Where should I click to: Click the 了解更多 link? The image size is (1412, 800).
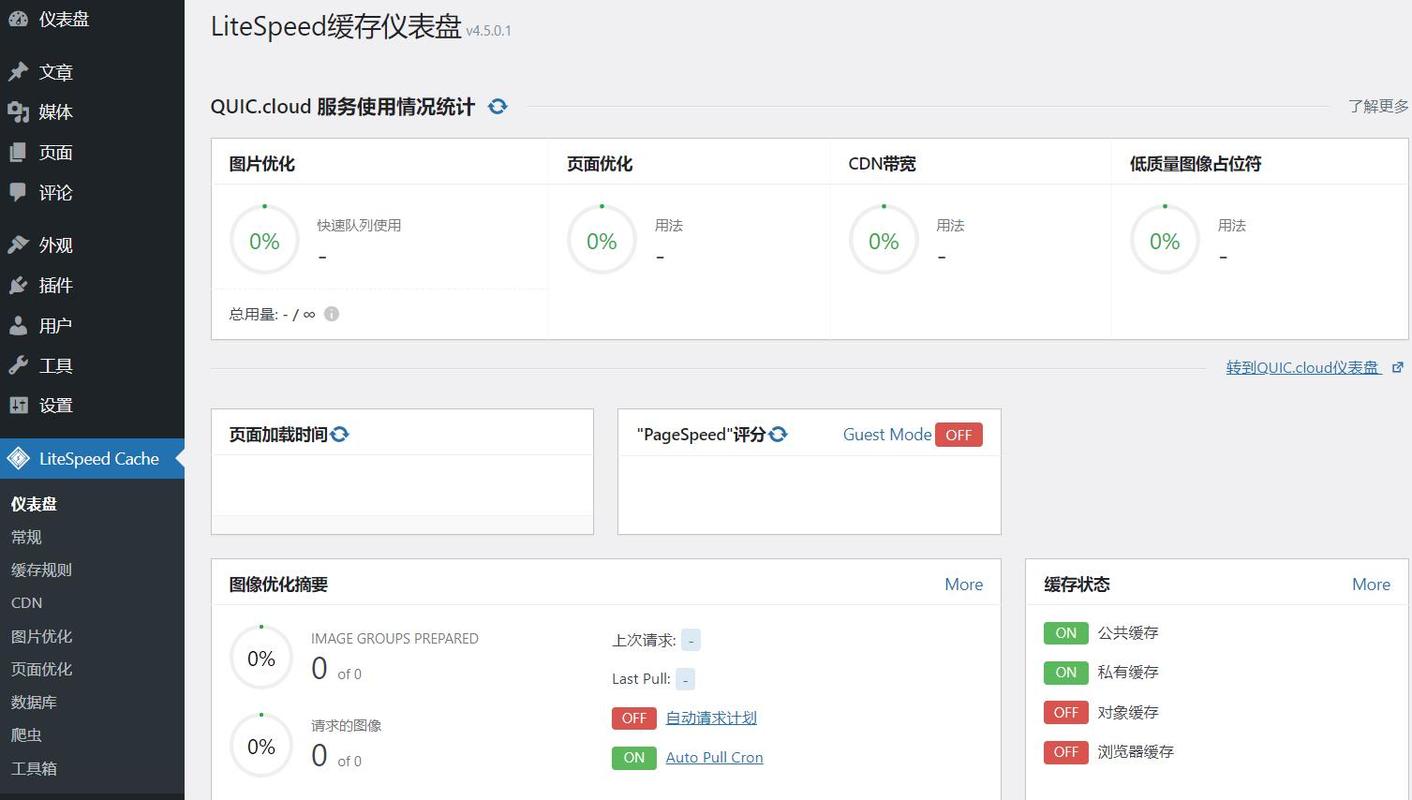1378,106
